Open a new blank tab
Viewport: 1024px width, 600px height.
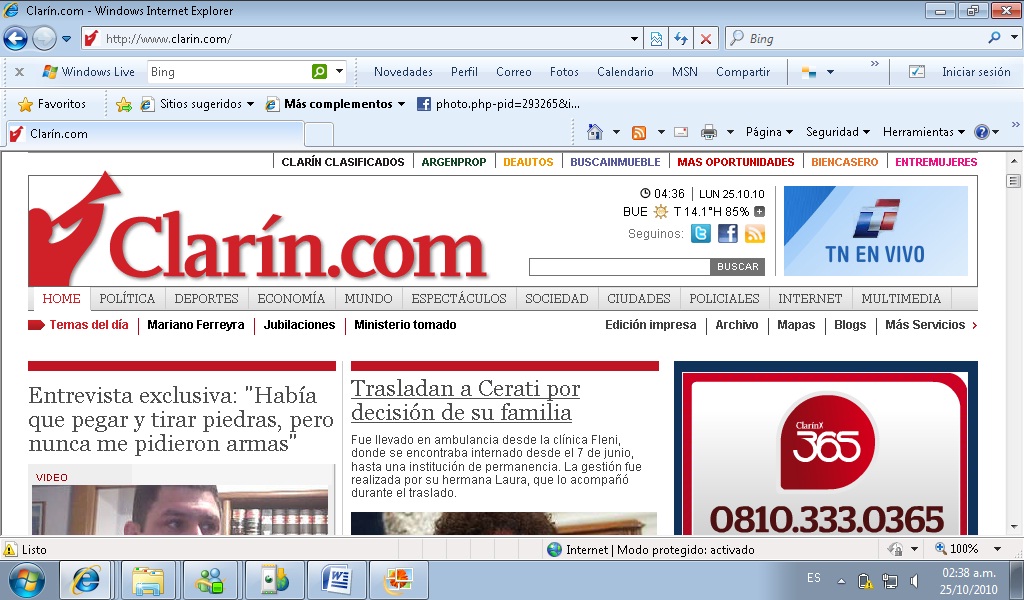(x=319, y=134)
